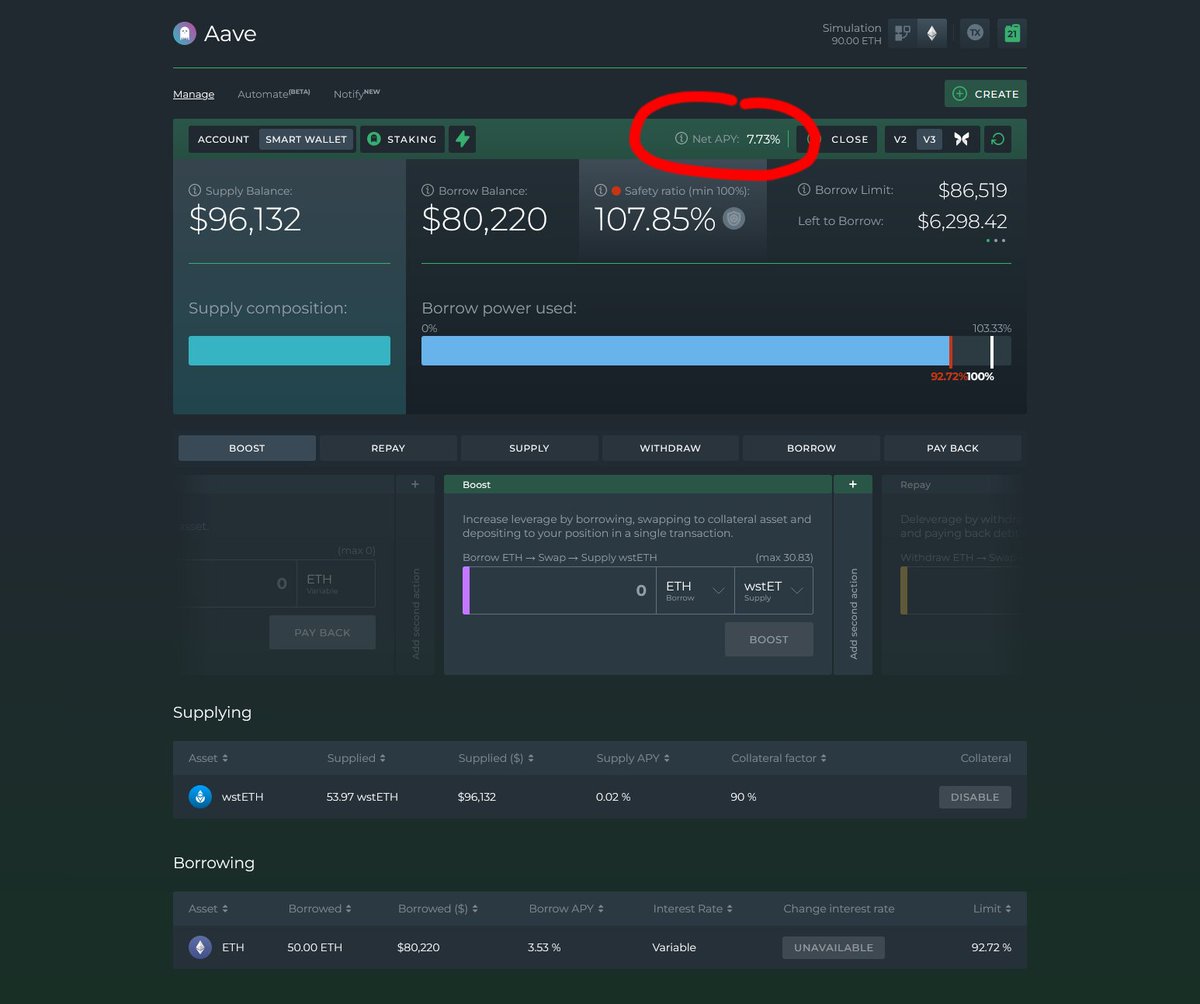Click the (max 30.83) link
The height and width of the screenshot is (1004, 1200).
click(x=784, y=557)
